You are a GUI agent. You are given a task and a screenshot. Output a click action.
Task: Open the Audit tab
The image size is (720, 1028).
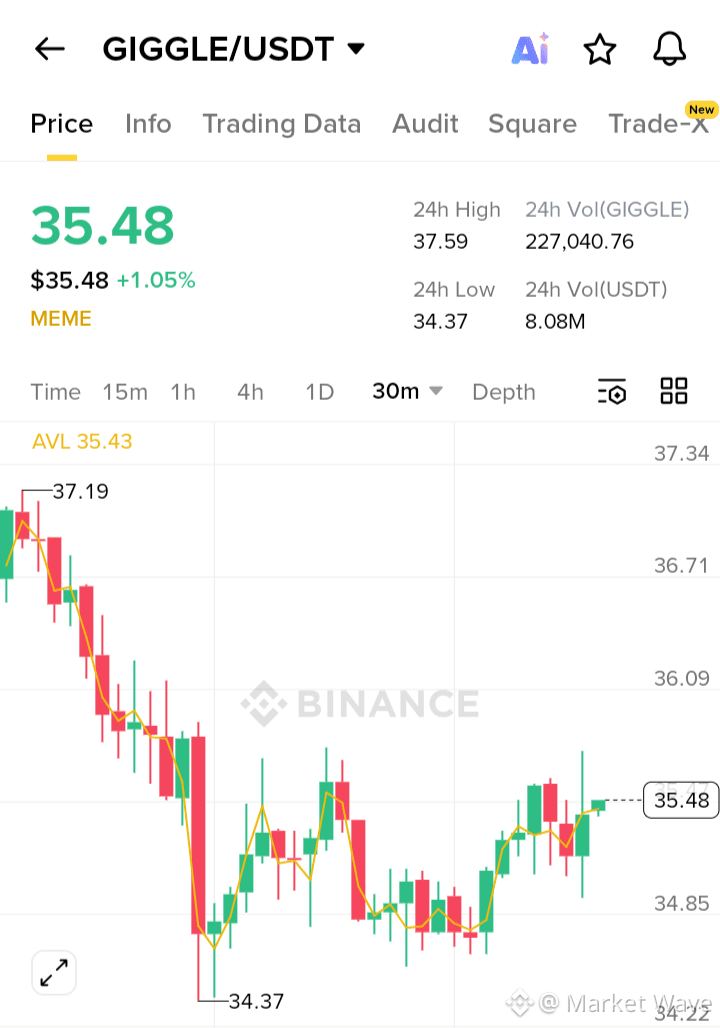click(425, 124)
